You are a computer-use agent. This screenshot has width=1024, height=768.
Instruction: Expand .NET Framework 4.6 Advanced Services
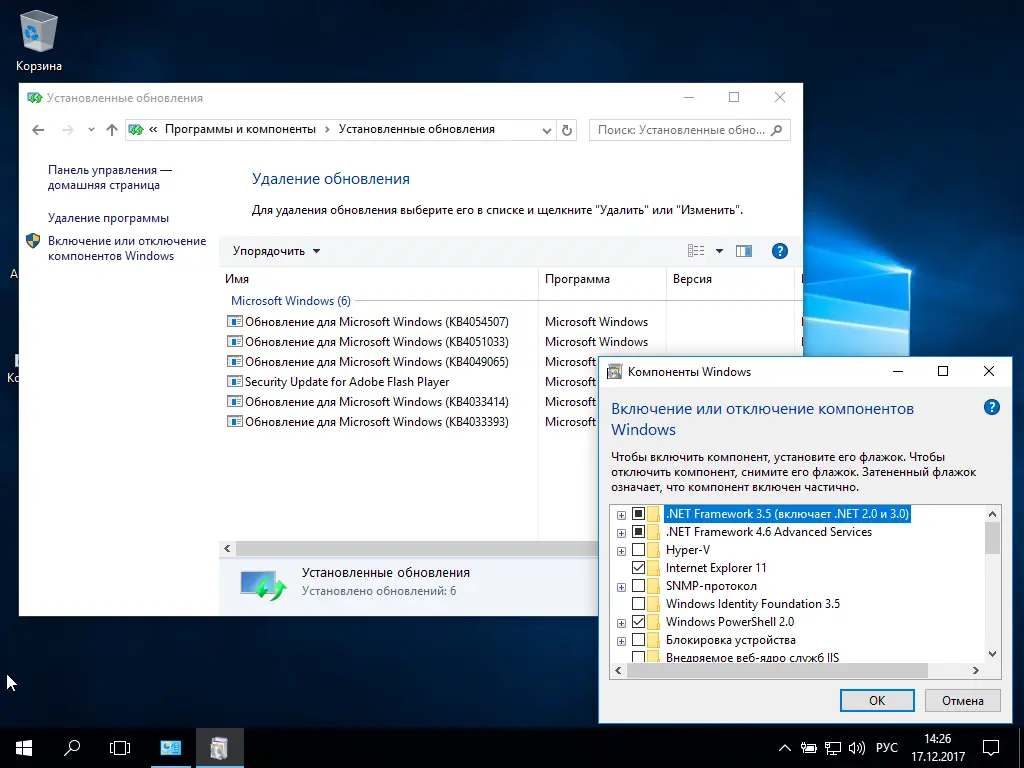(x=621, y=531)
